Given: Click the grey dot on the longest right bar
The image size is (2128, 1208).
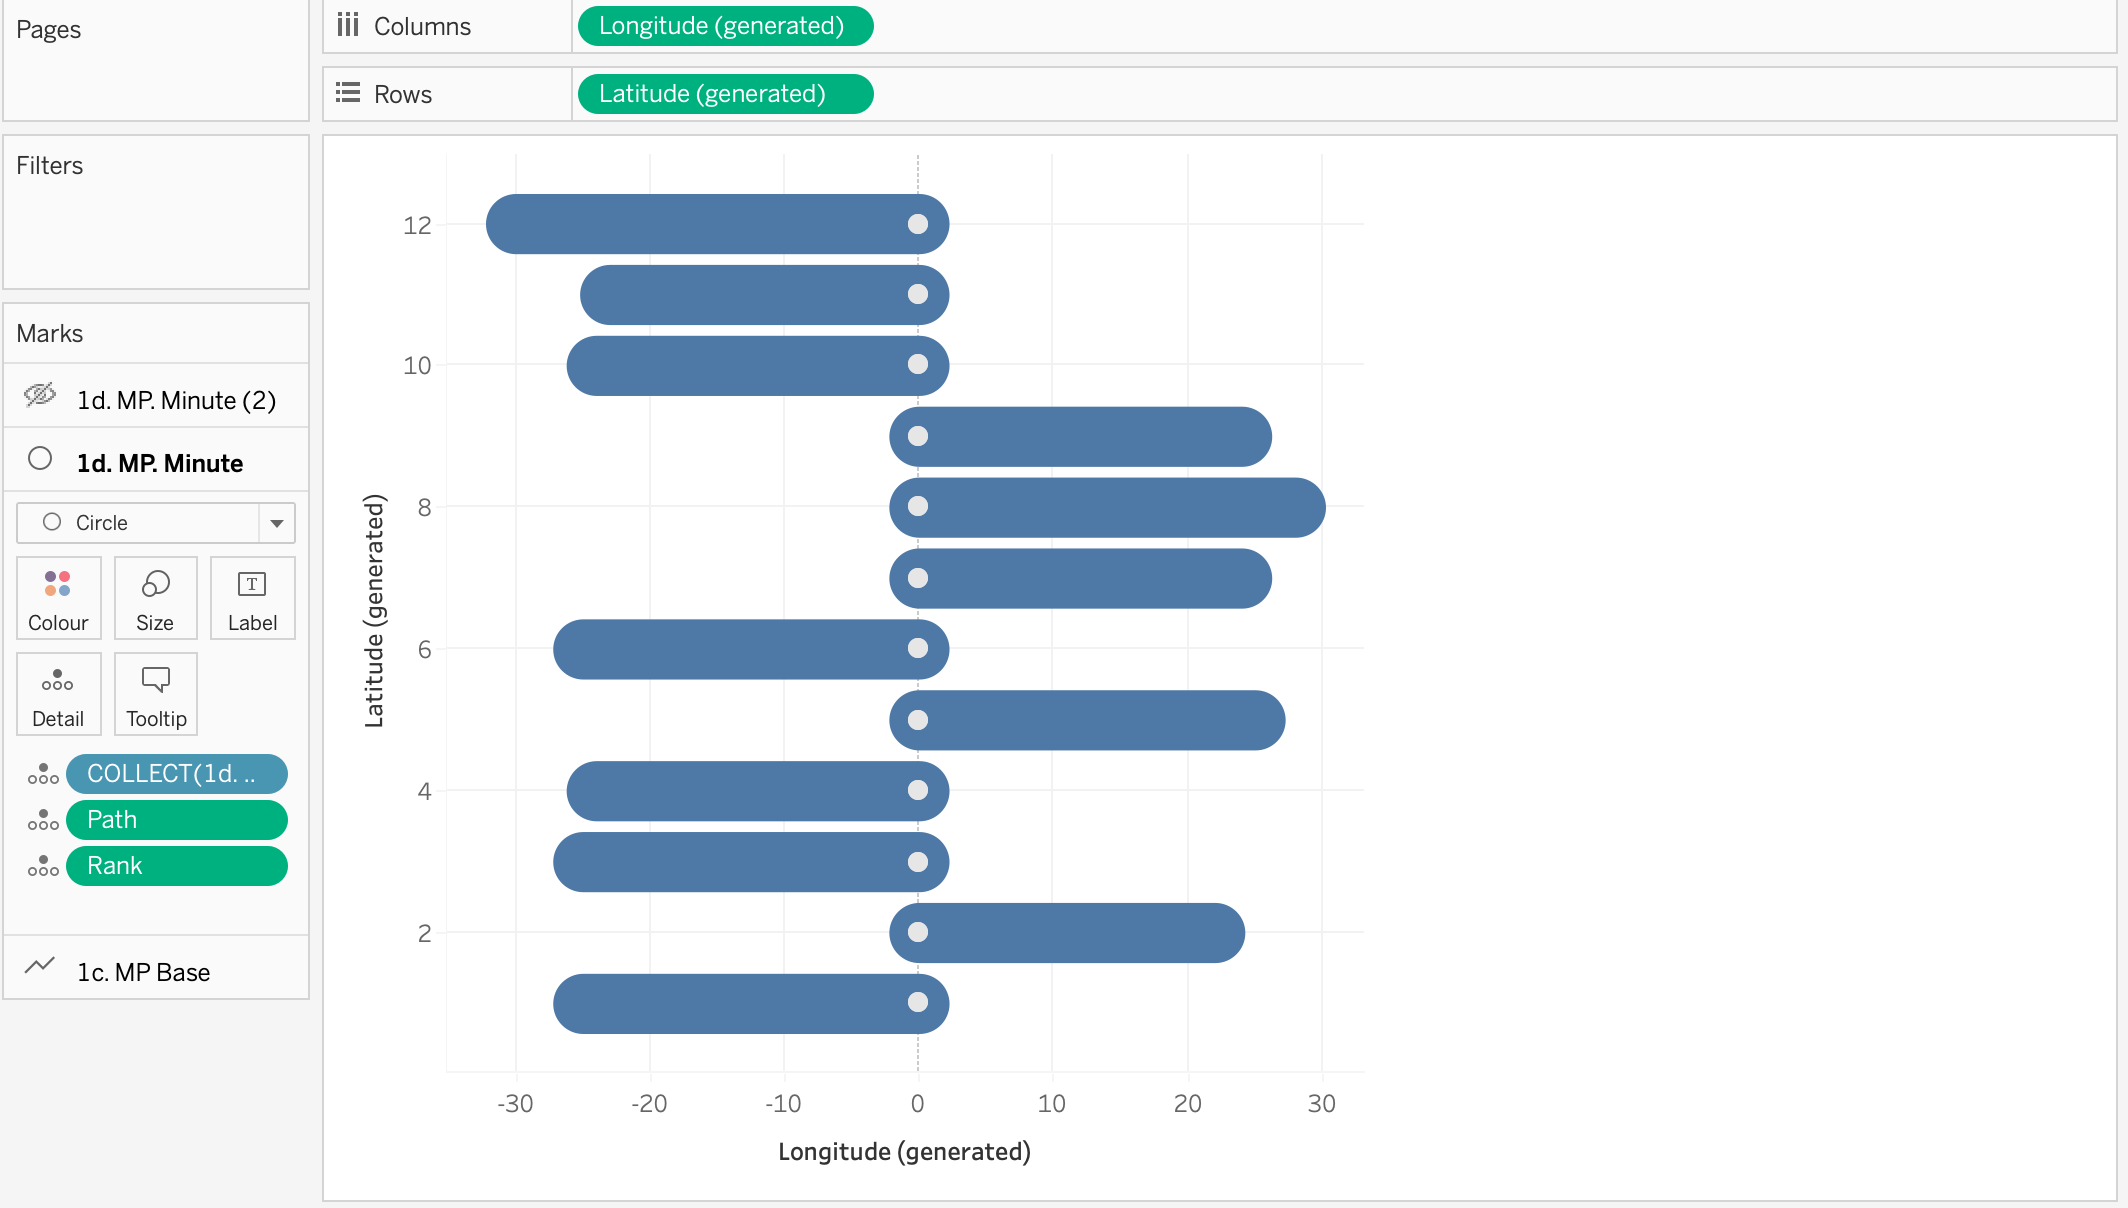Looking at the screenshot, I should 918,507.
